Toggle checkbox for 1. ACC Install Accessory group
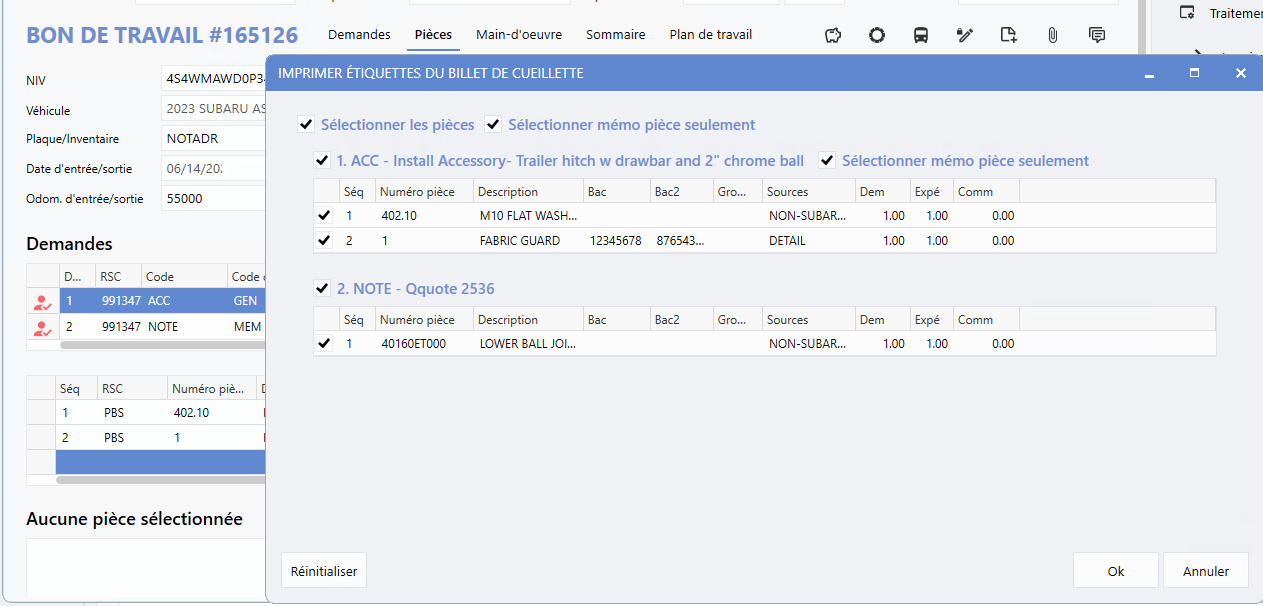Image resolution: width=1263 pixels, height=606 pixels. point(322,160)
